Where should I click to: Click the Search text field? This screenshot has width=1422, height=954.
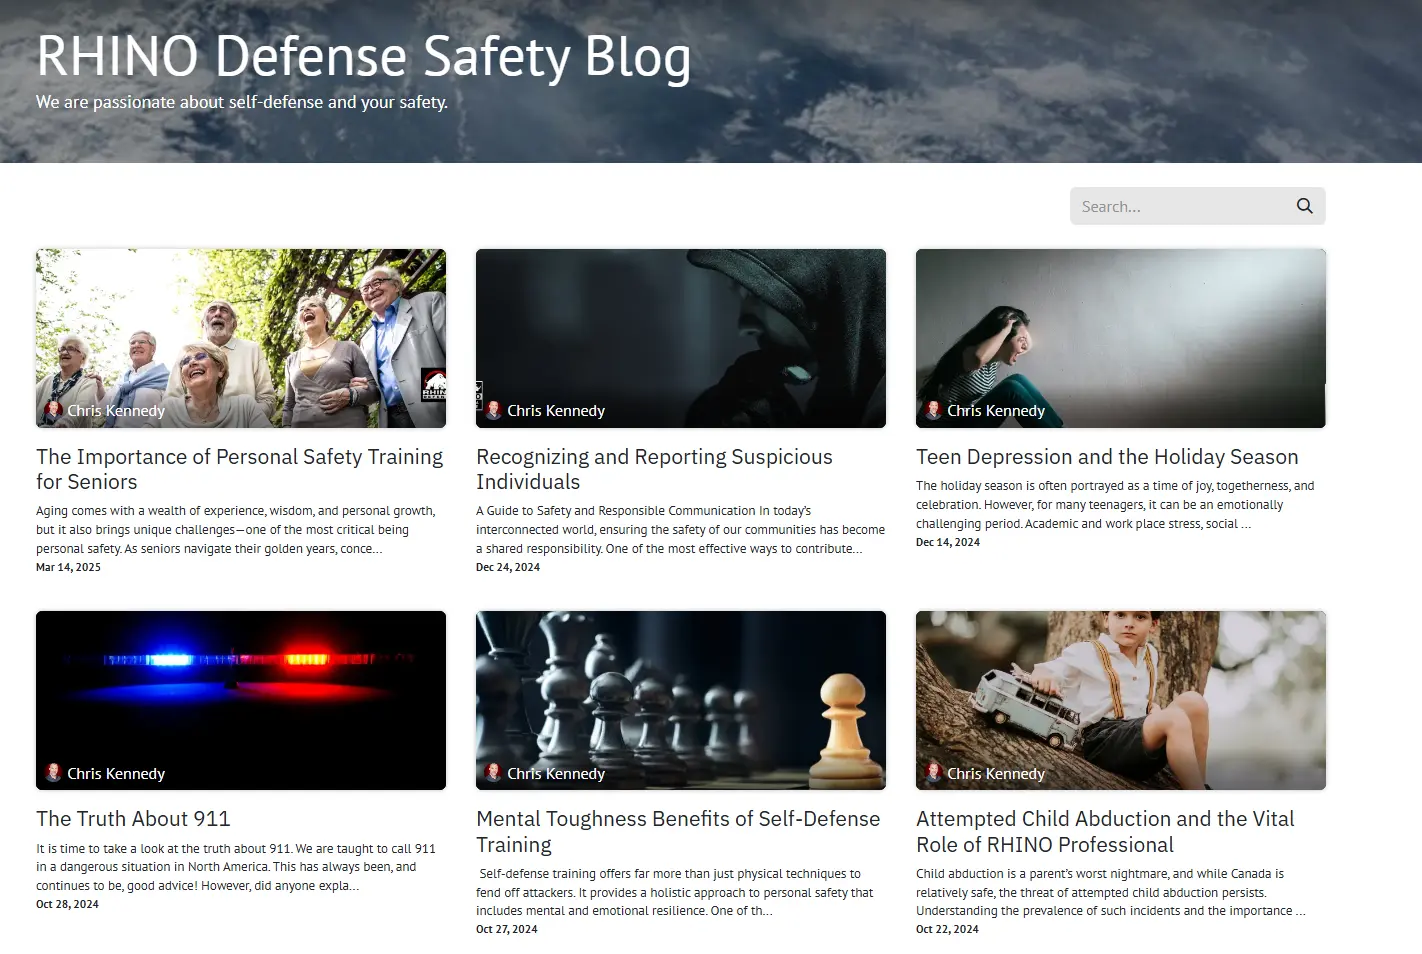1180,206
